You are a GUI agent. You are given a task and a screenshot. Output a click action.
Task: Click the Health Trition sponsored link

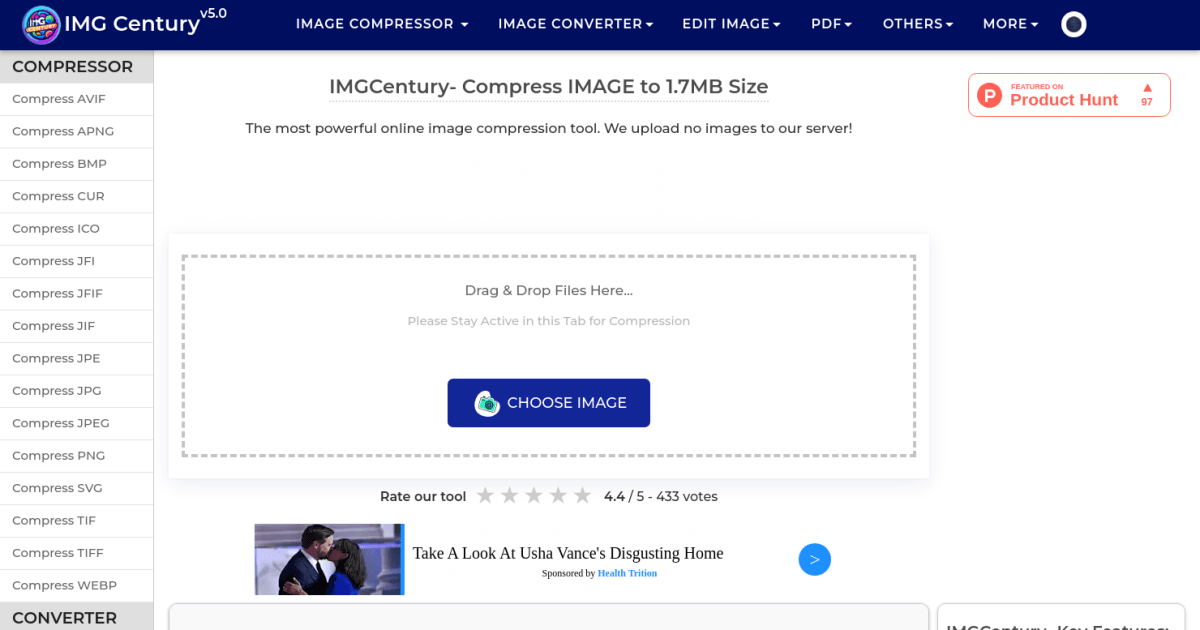tap(627, 572)
